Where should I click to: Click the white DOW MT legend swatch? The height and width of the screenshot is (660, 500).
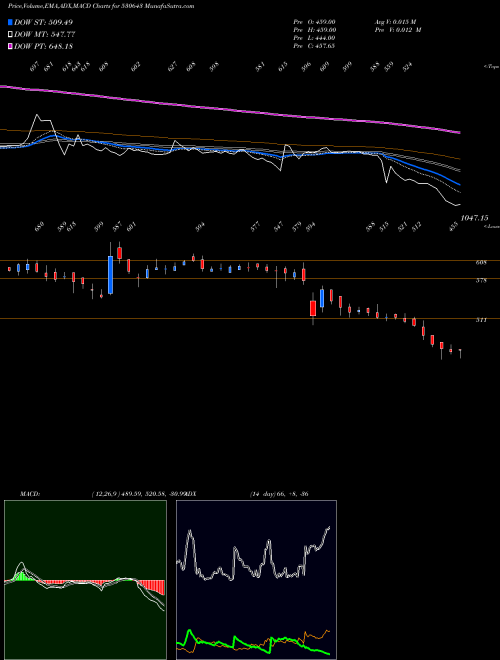click(x=11, y=34)
